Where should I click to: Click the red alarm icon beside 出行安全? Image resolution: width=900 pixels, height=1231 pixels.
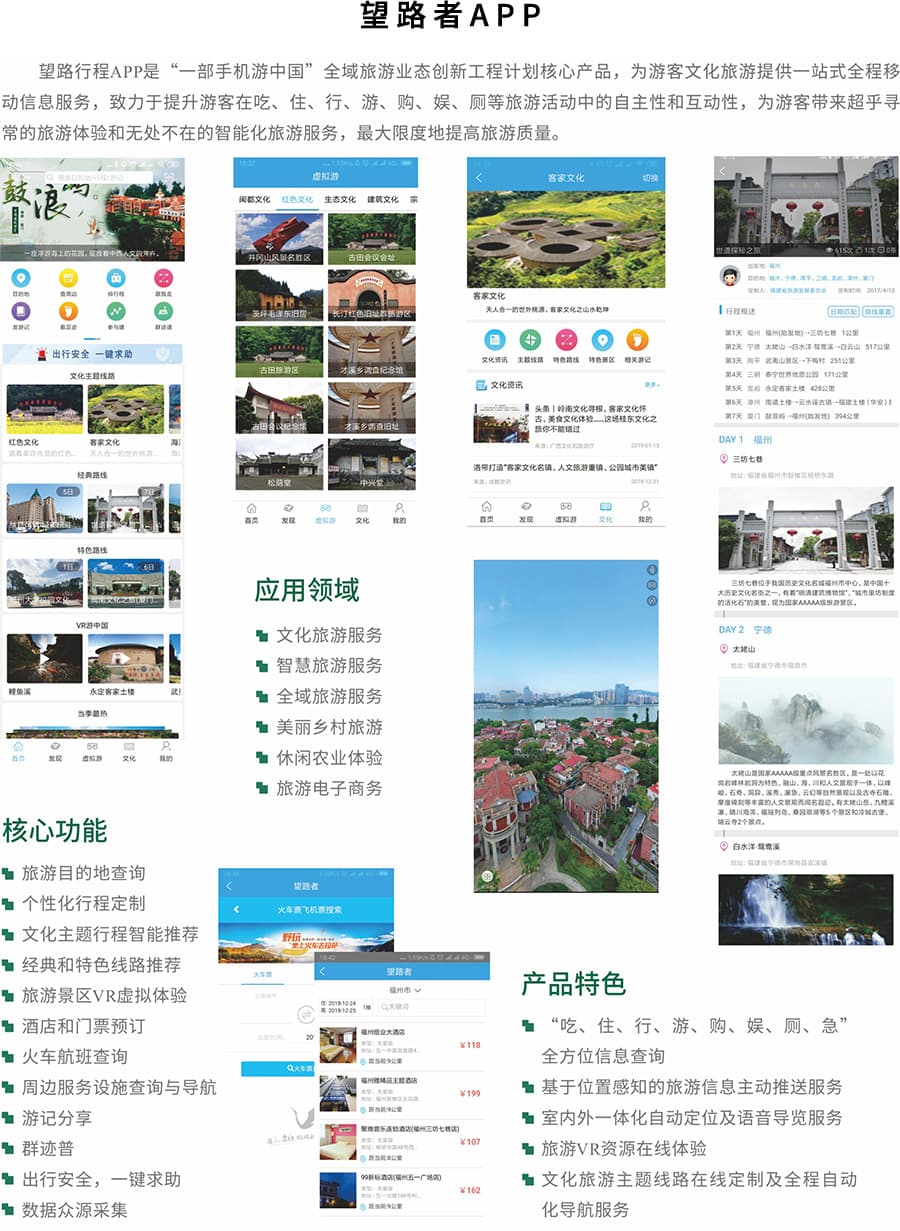pos(42,354)
